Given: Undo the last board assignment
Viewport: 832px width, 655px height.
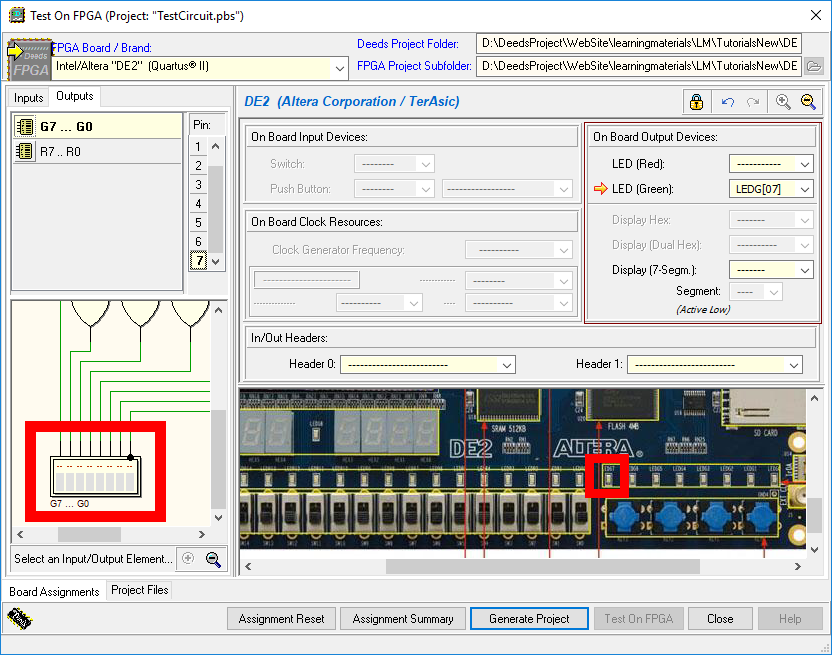Looking at the screenshot, I should point(728,101).
